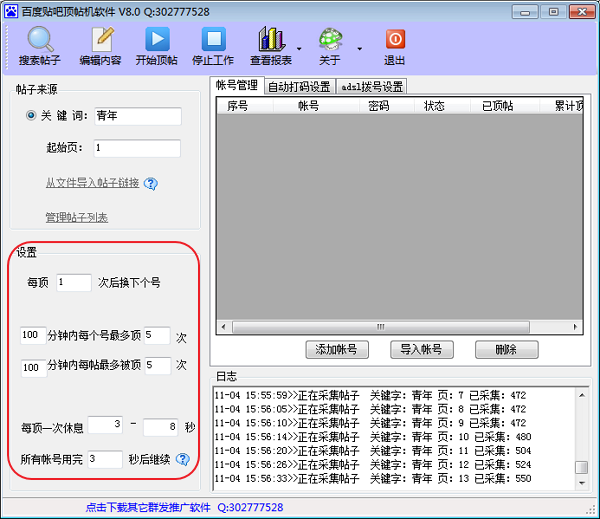Click minutes field before 分钟内每个号最多顶
Viewport: 600px width, 519px height.
33,335
